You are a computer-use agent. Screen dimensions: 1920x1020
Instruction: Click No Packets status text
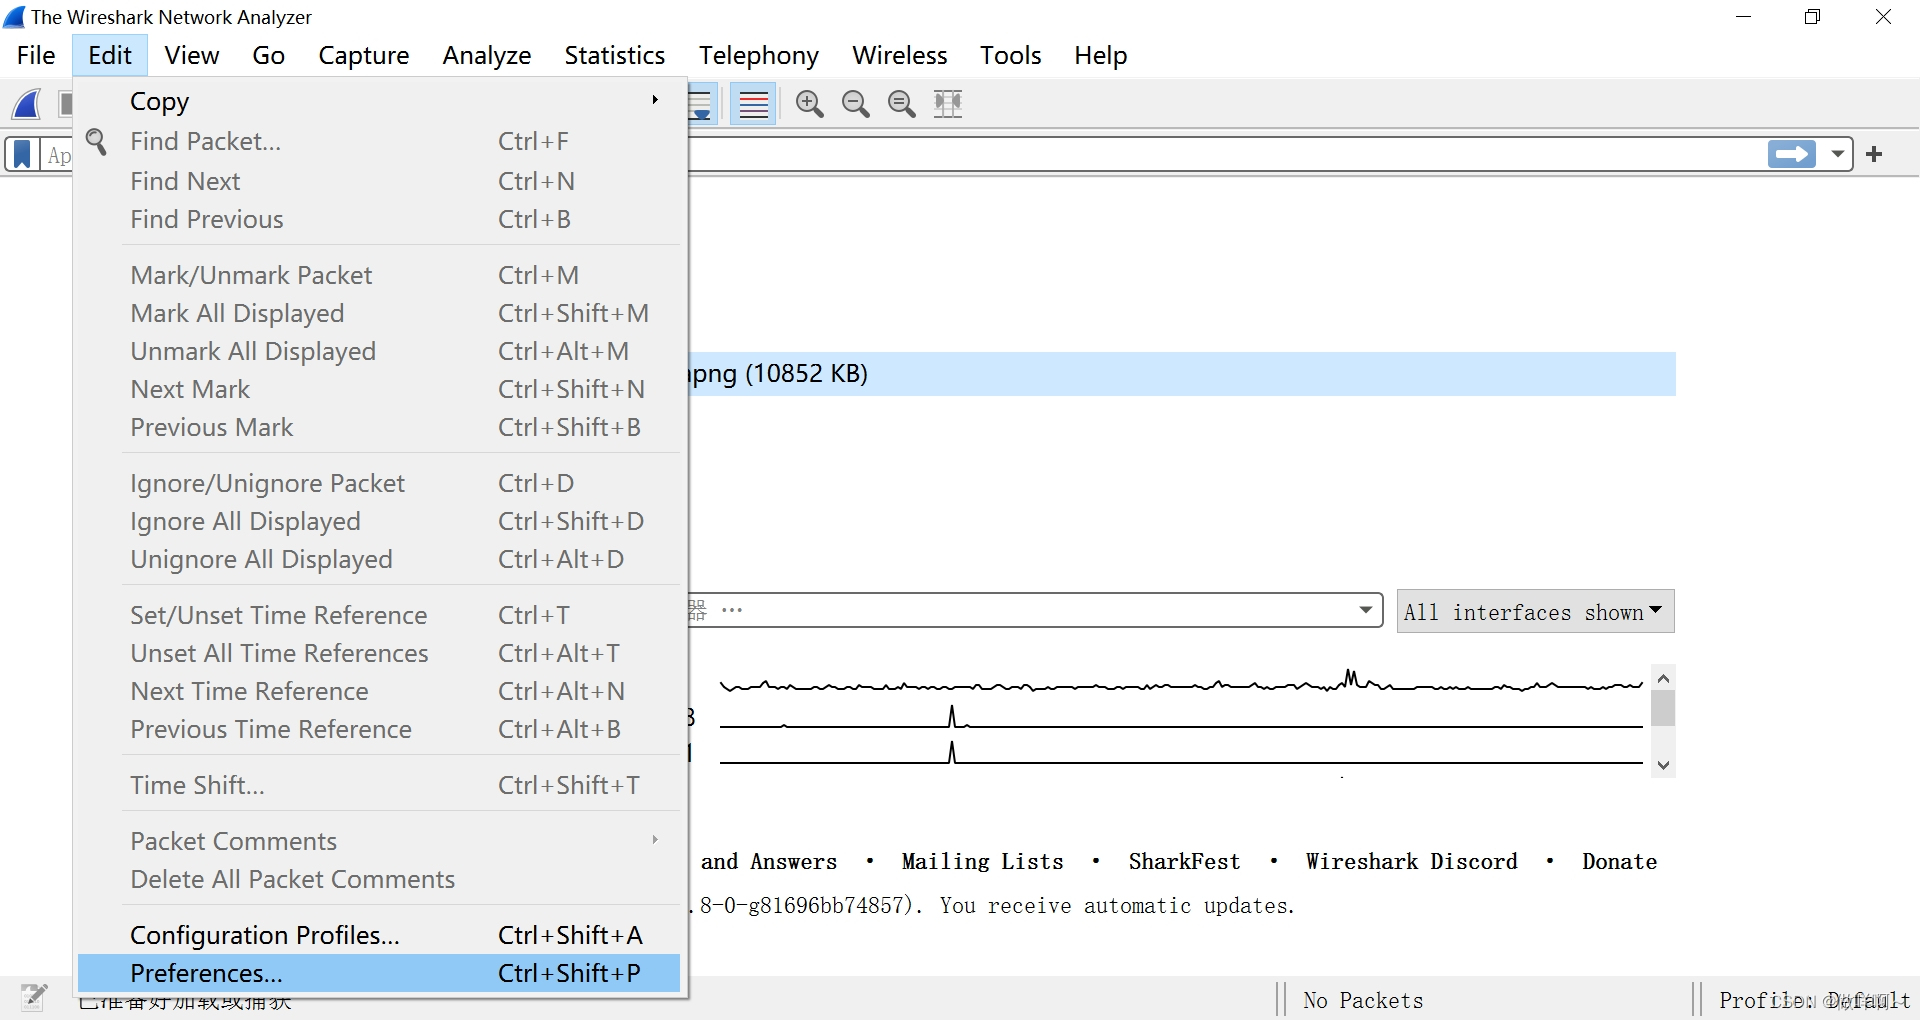pyautogui.click(x=1363, y=1000)
